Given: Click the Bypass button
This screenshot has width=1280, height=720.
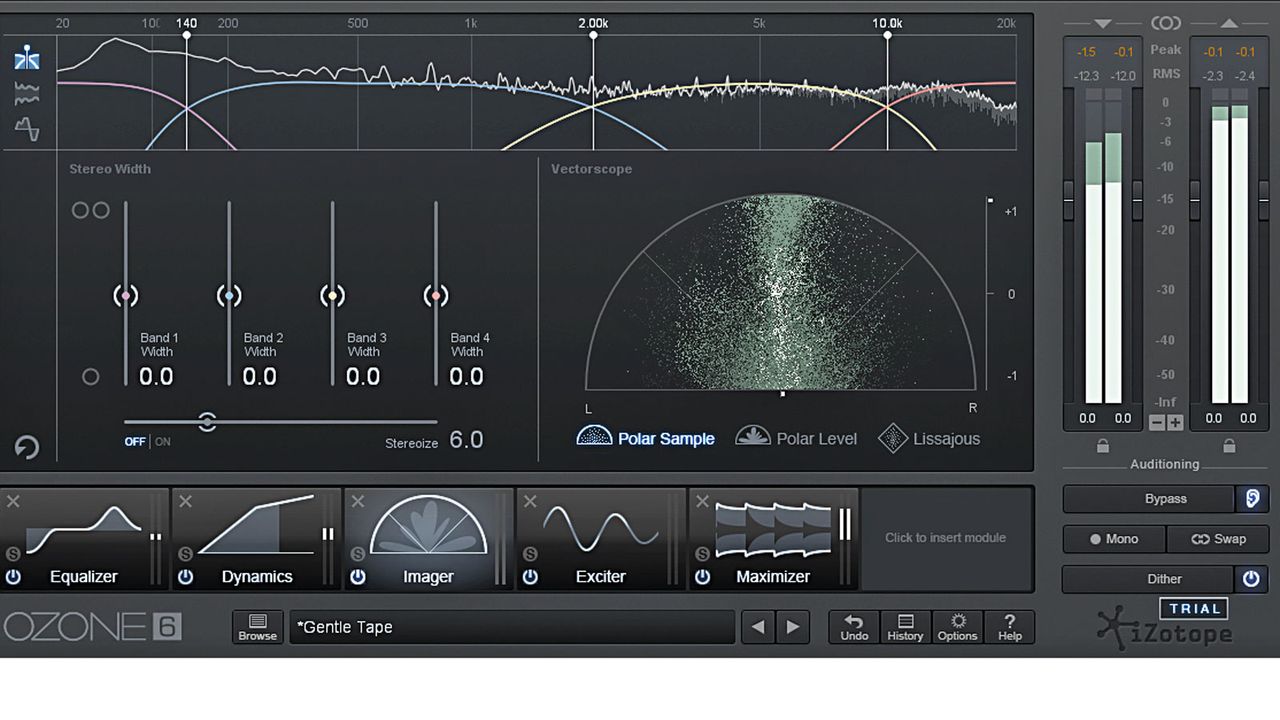Looking at the screenshot, I should pos(1149,498).
